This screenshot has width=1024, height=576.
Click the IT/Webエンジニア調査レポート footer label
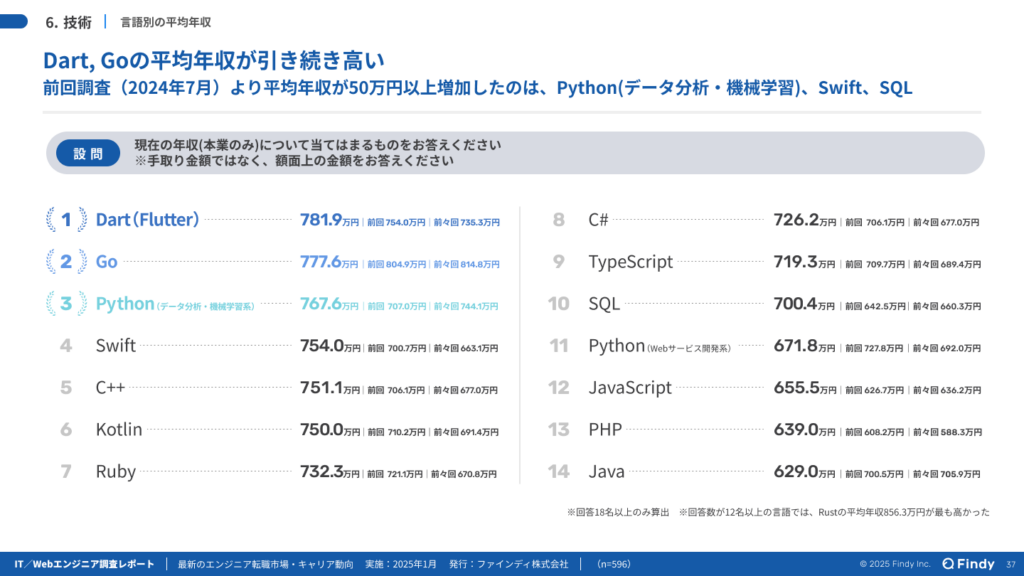pos(79,564)
